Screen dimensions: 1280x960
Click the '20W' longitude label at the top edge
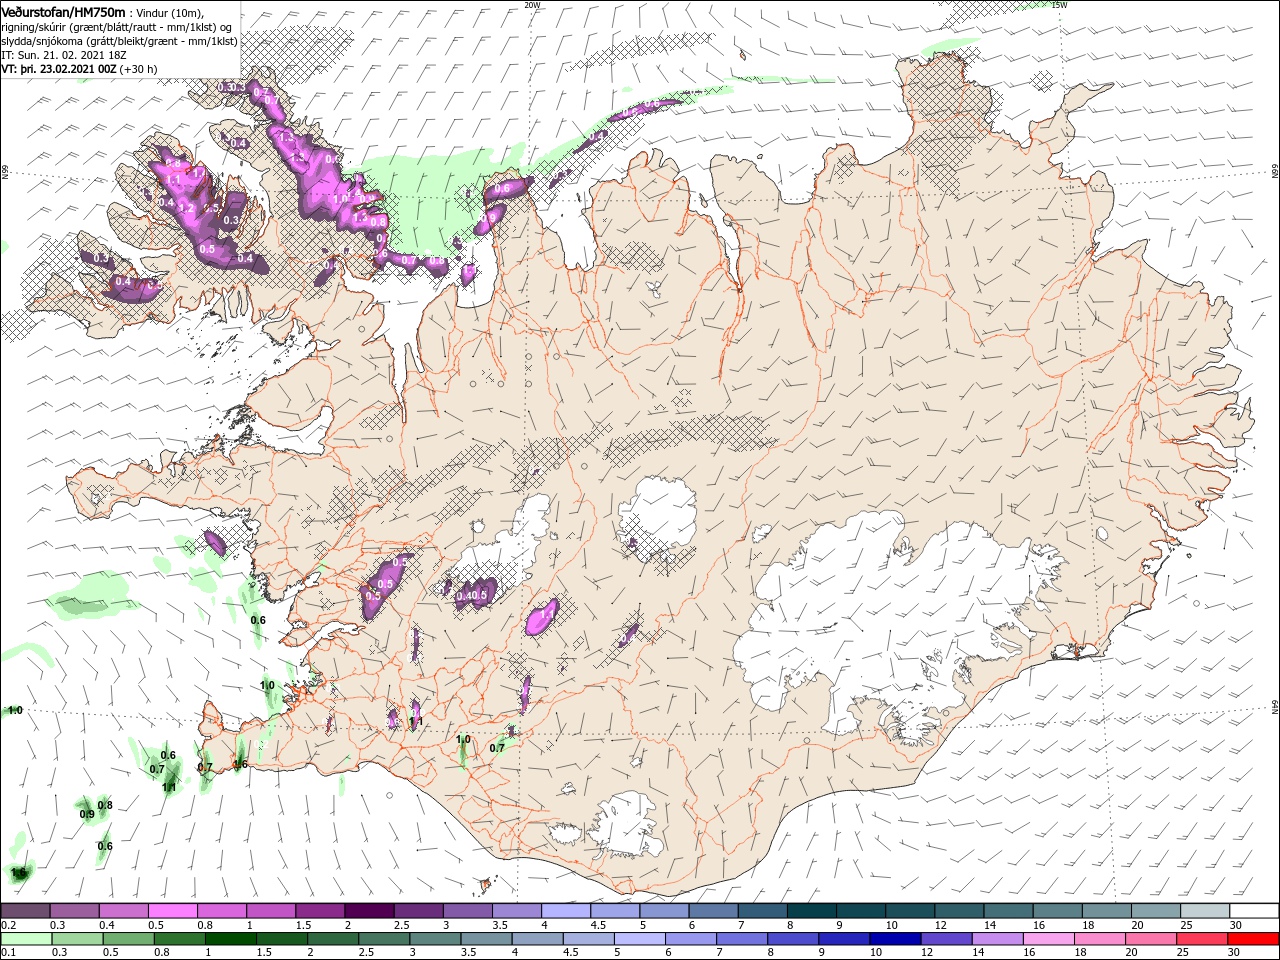coord(532,5)
